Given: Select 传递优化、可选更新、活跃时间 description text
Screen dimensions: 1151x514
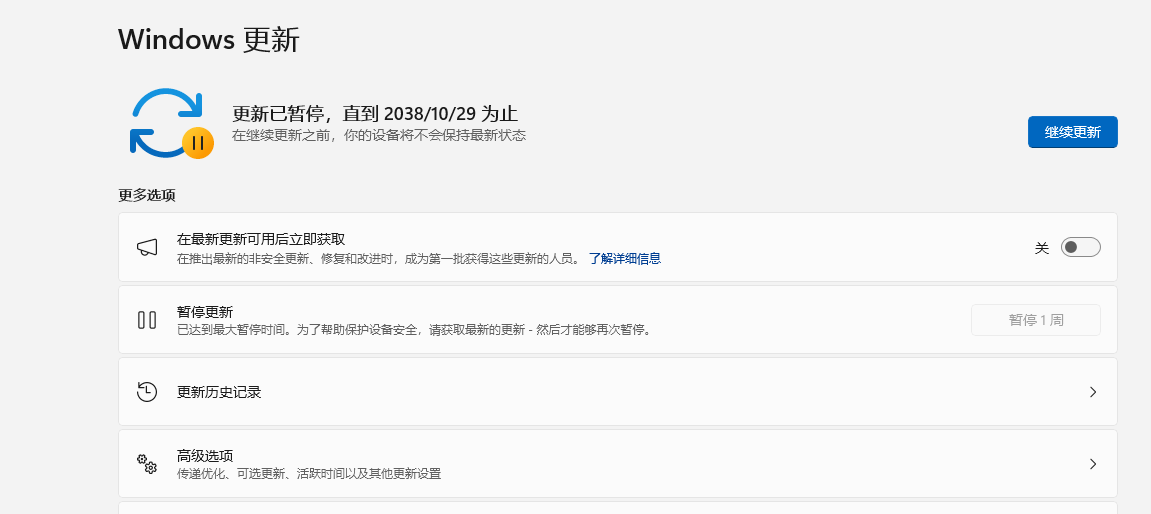Looking at the screenshot, I should (x=309, y=474).
